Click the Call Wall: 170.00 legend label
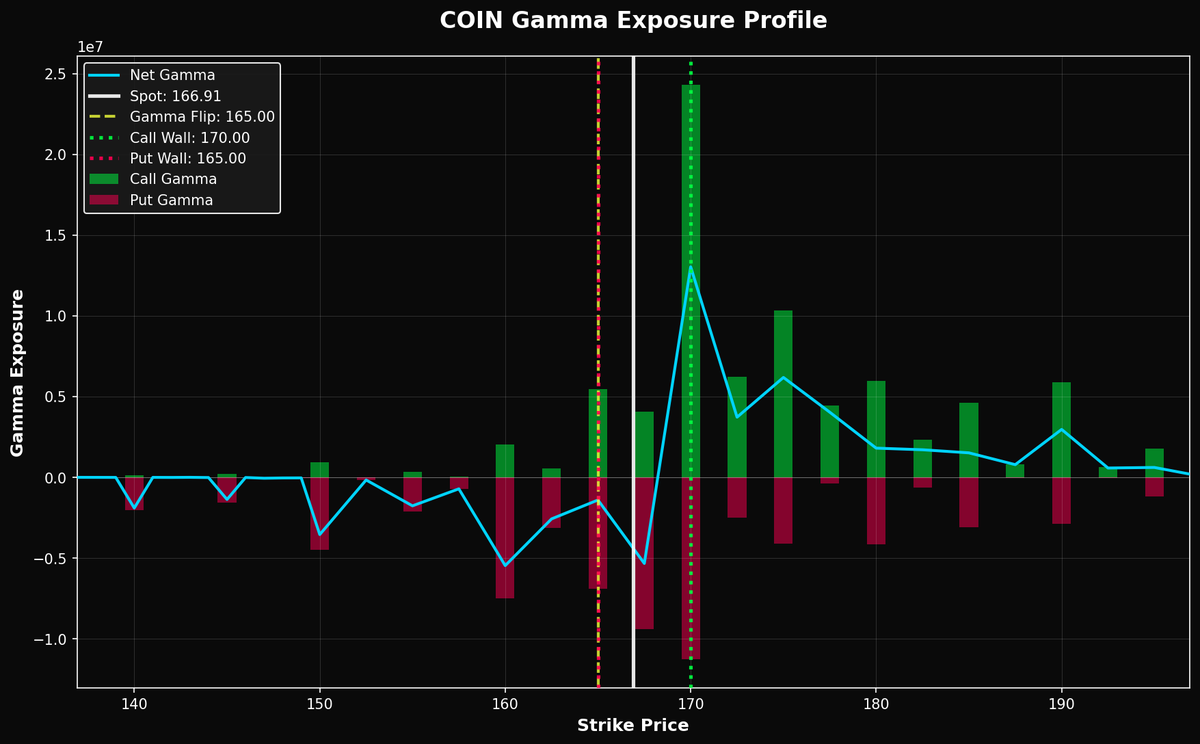 point(190,138)
